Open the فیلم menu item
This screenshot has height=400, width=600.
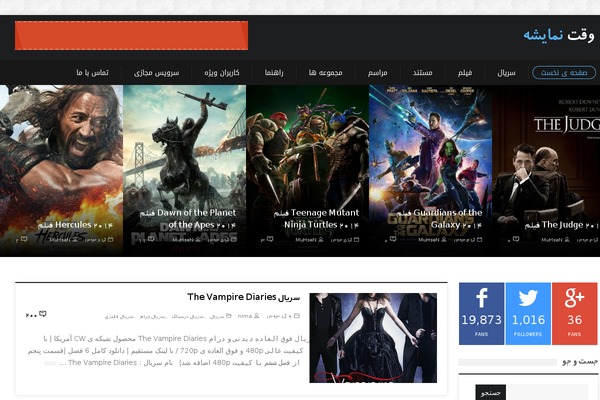(x=465, y=73)
